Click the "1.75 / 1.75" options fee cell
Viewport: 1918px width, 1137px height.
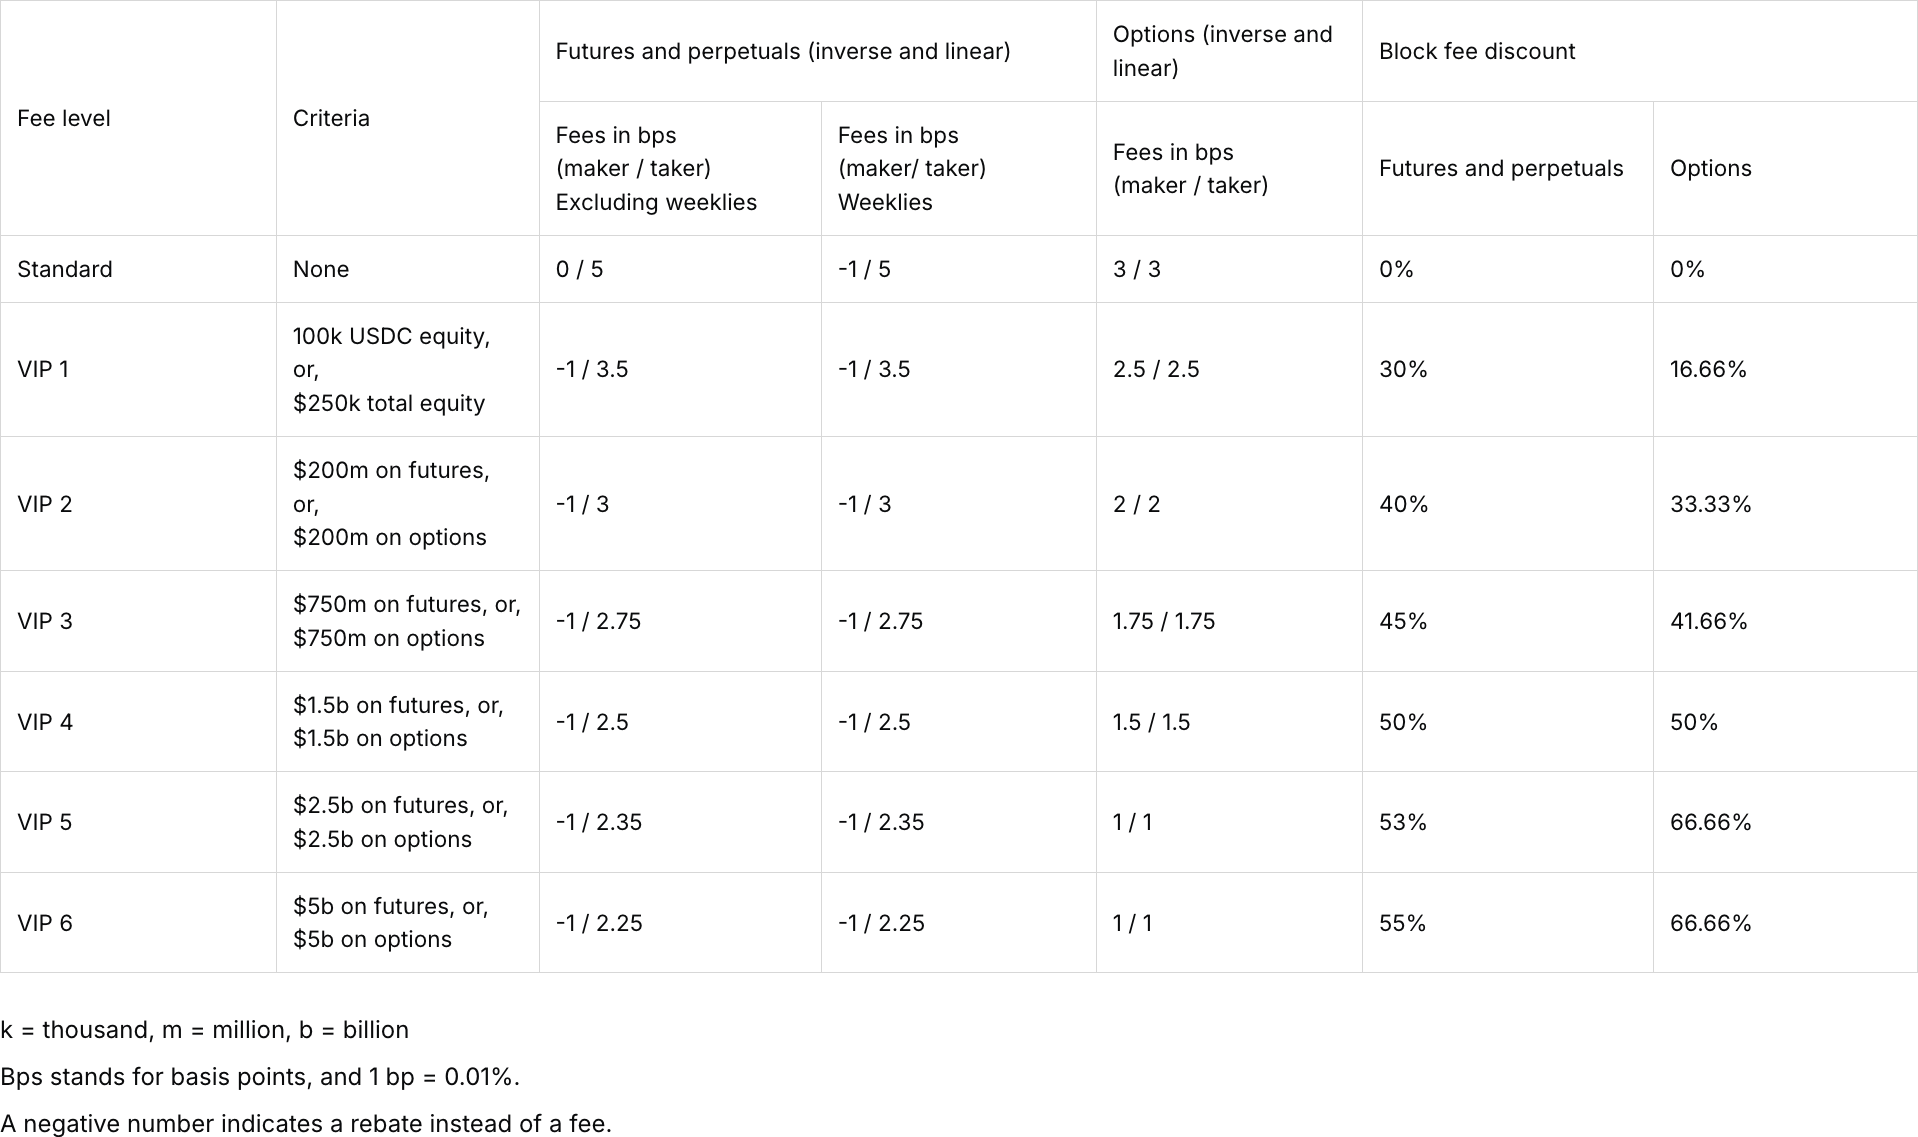point(1163,621)
